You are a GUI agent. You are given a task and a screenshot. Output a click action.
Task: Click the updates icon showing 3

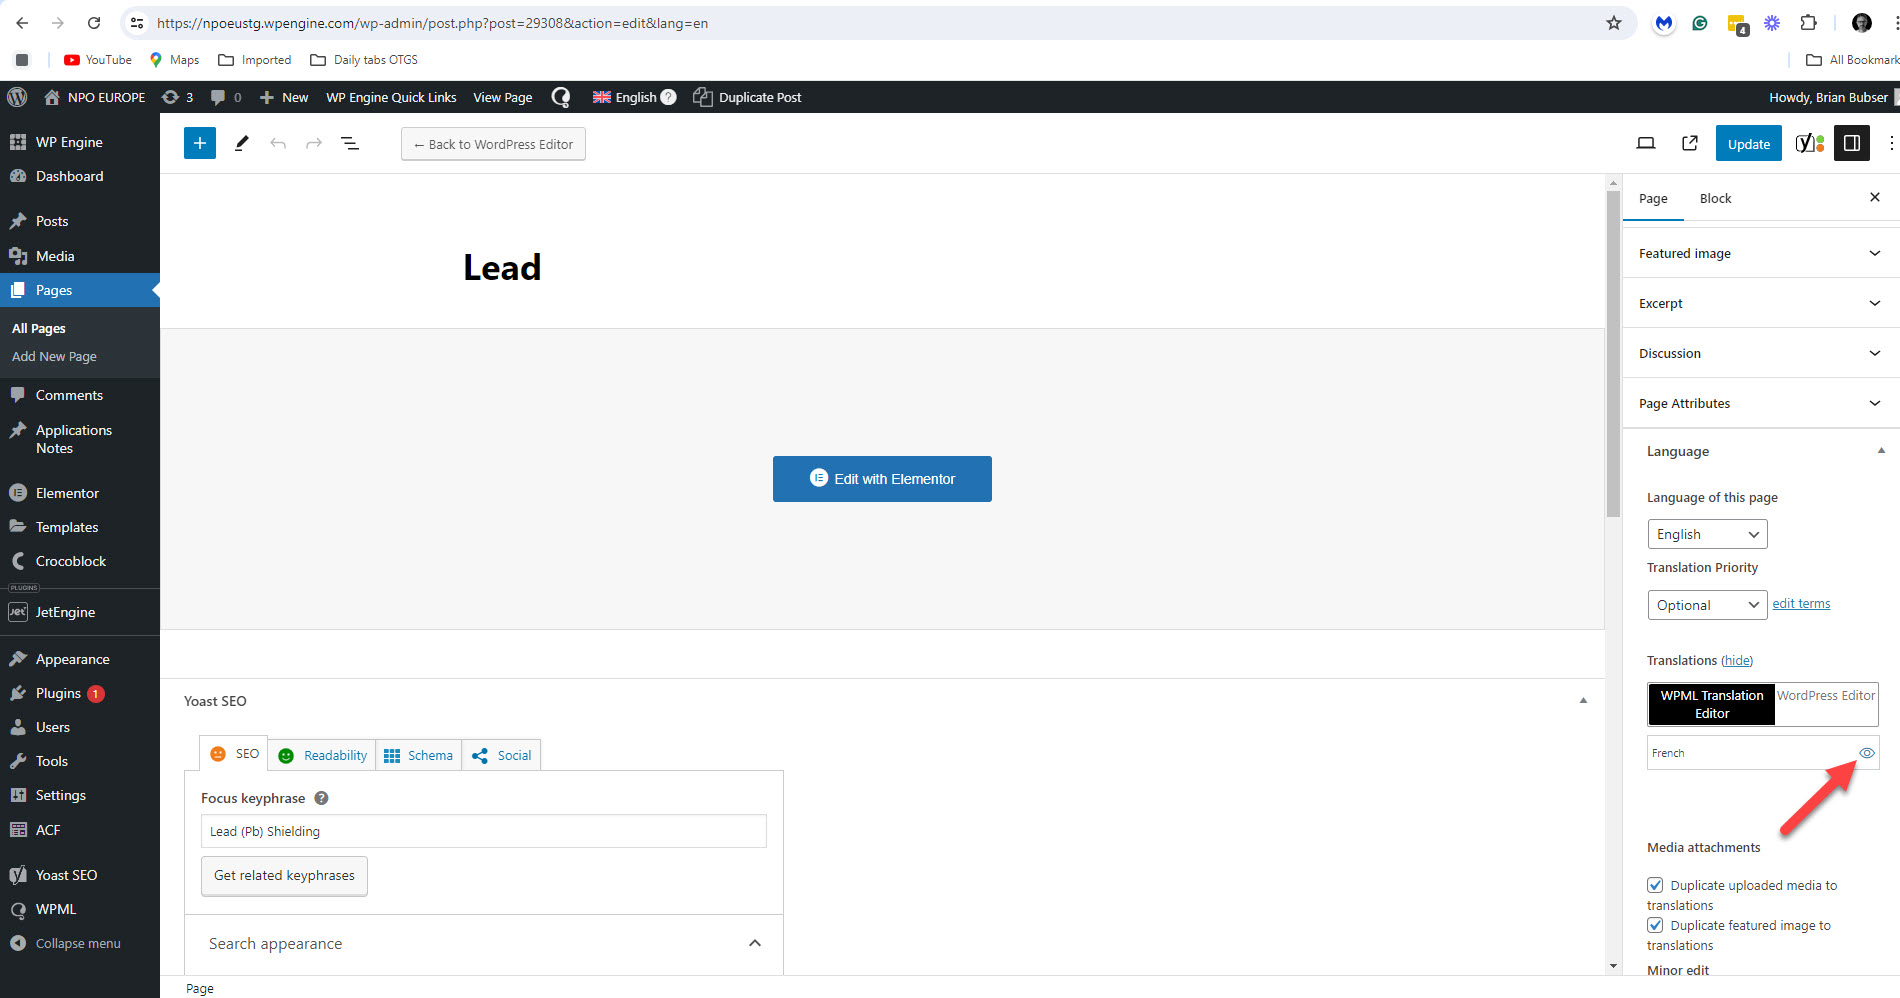177,97
